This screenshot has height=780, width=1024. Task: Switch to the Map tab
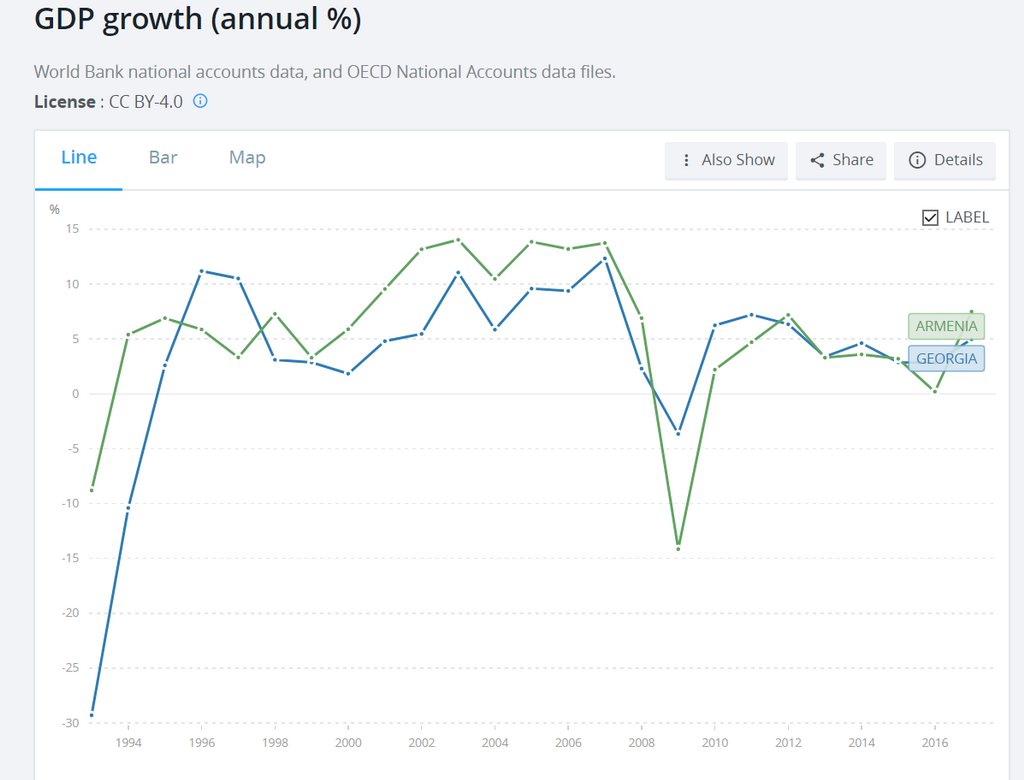247,158
